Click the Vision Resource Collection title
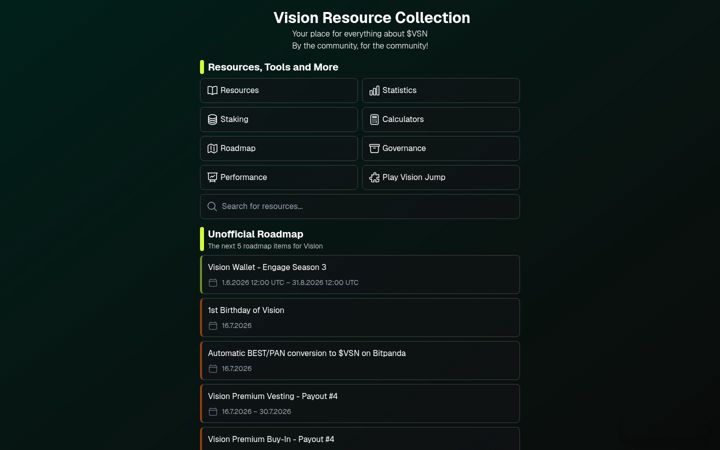This screenshot has width=720, height=450. click(372, 18)
